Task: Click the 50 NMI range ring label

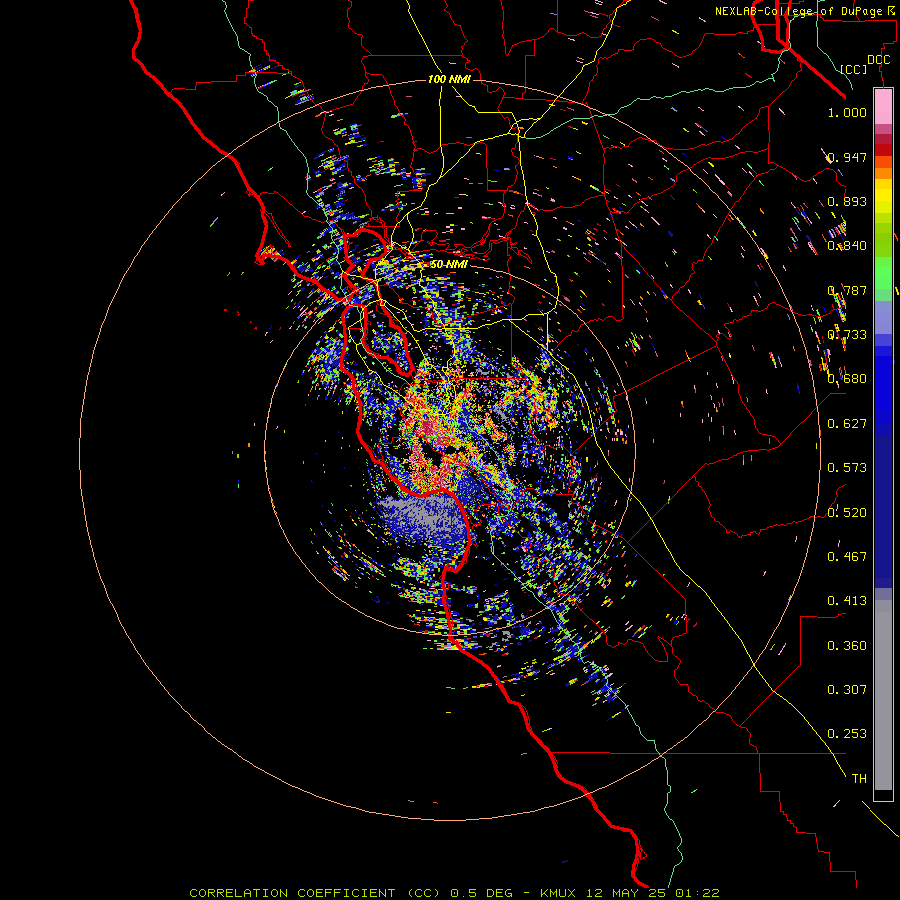Action: coord(449,264)
